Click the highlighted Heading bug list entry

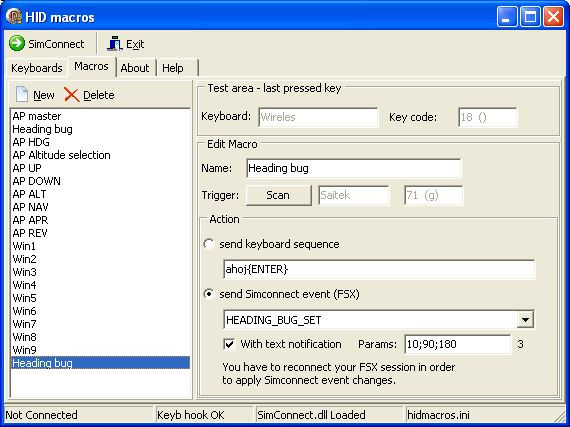(100, 363)
